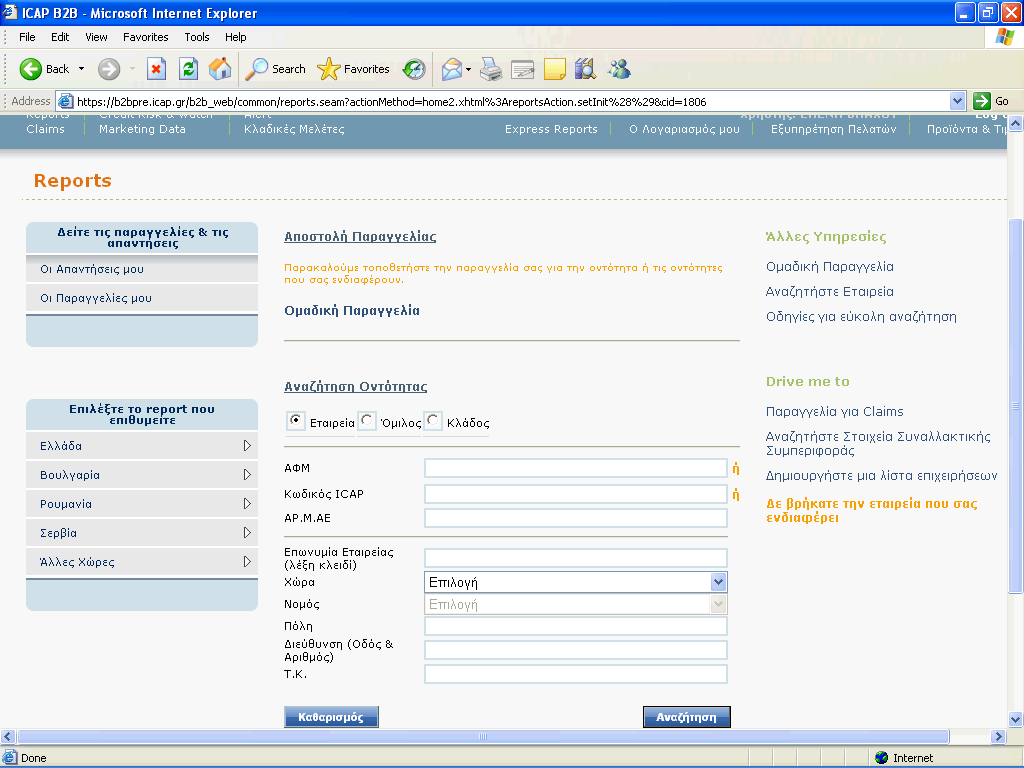Image resolution: width=1024 pixels, height=768 pixels.
Task: Click the Stop loading icon
Action: [x=156, y=69]
